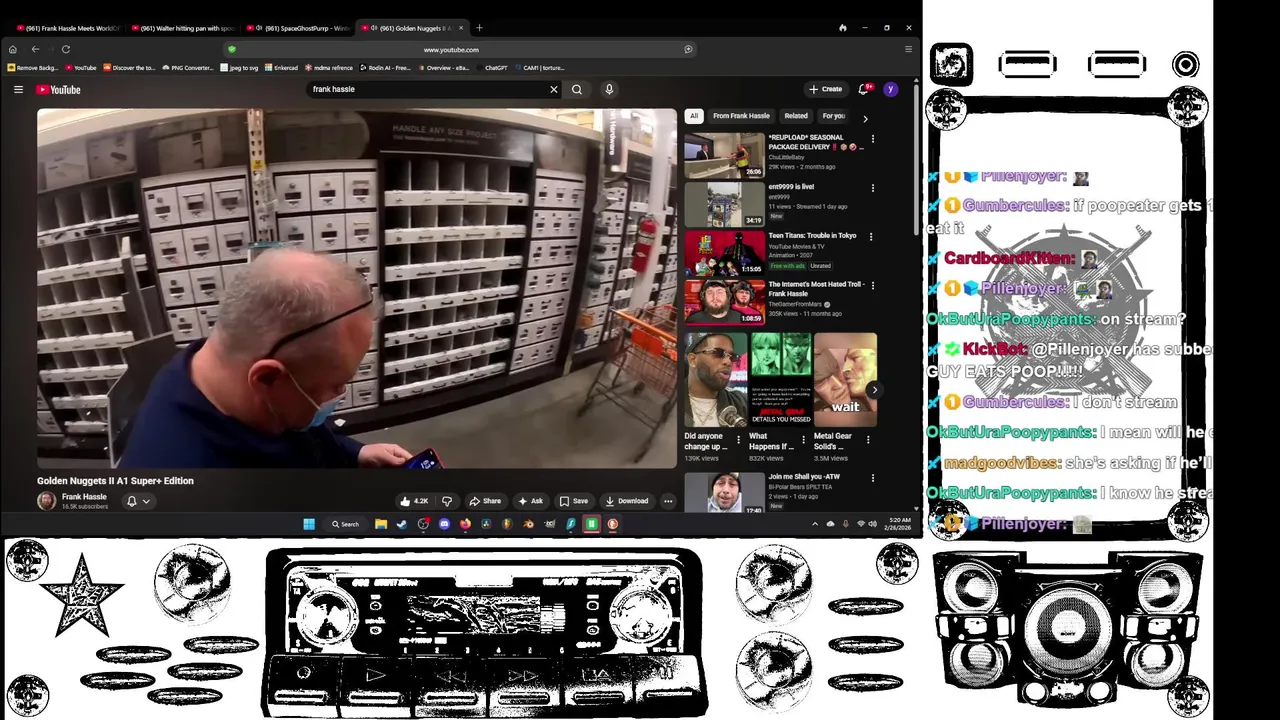1280x720 pixels.
Task: Open the 'What Happens If...' short
Action: pyautogui.click(x=781, y=380)
